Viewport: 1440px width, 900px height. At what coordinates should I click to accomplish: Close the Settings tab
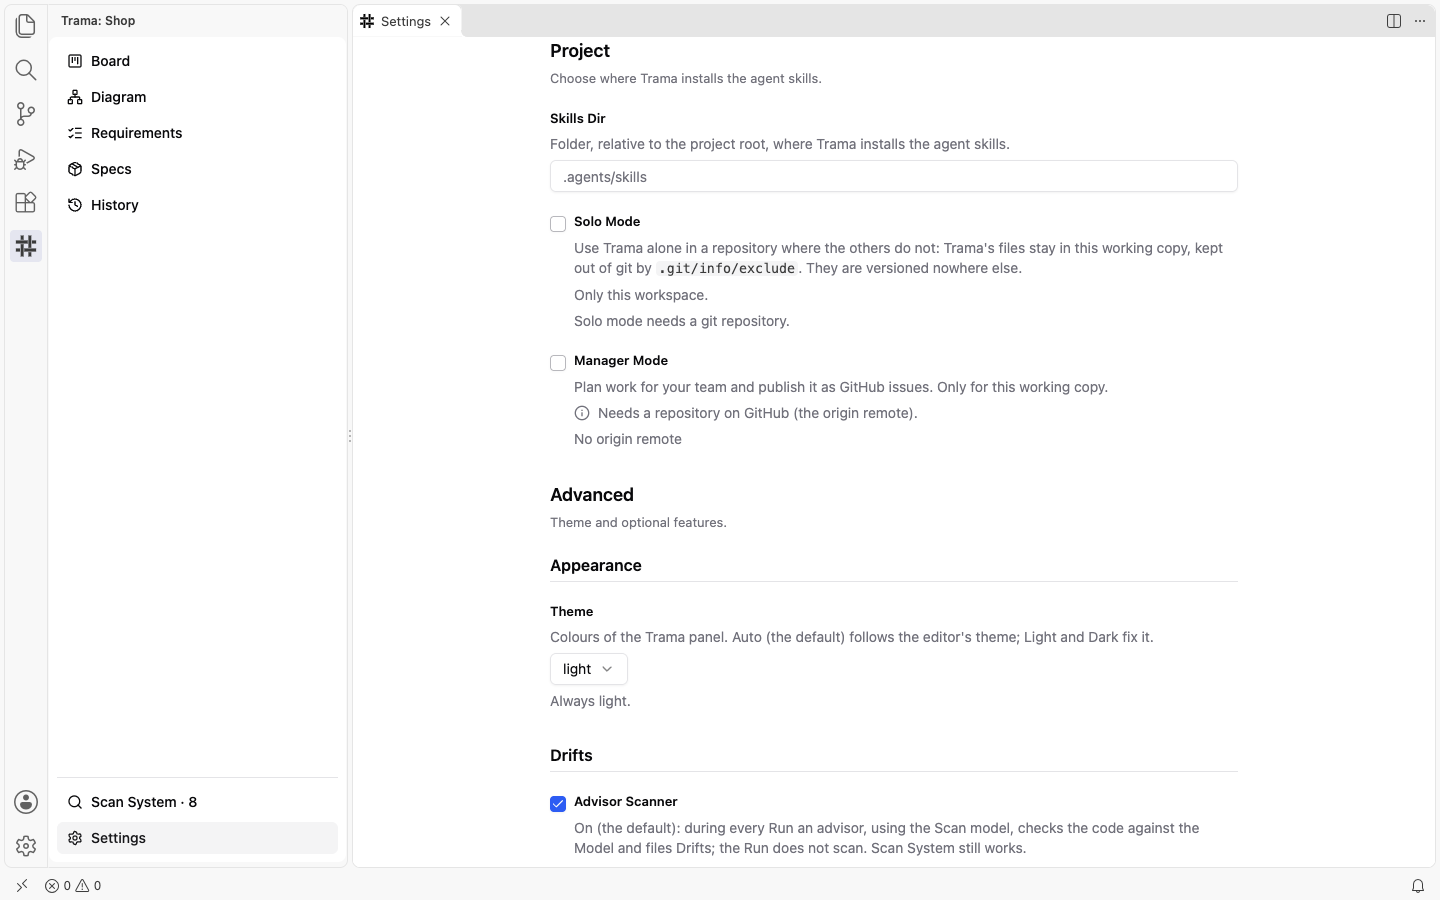click(445, 21)
